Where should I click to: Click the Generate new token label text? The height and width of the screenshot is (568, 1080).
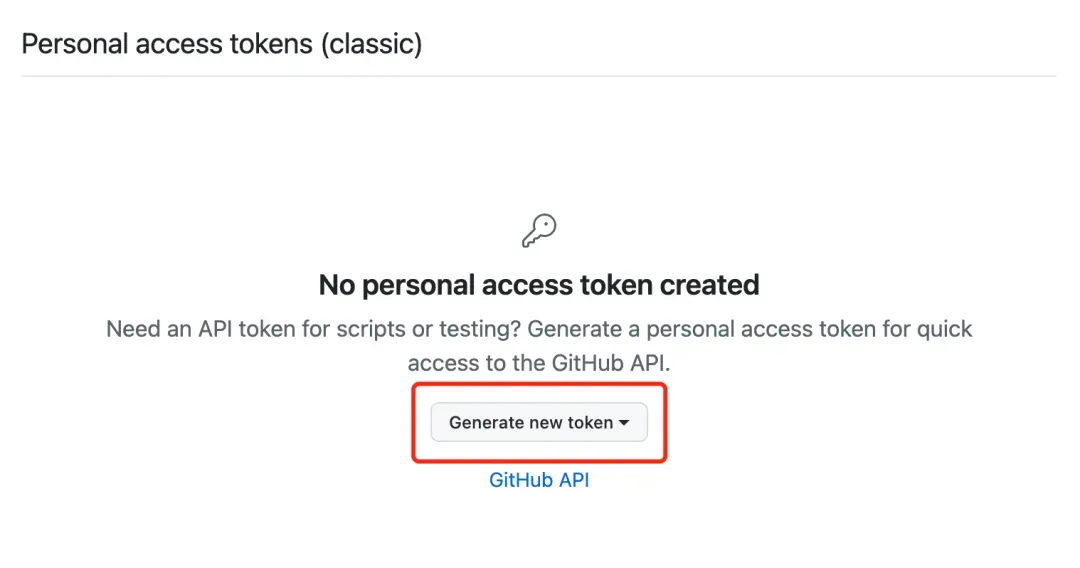coord(531,423)
